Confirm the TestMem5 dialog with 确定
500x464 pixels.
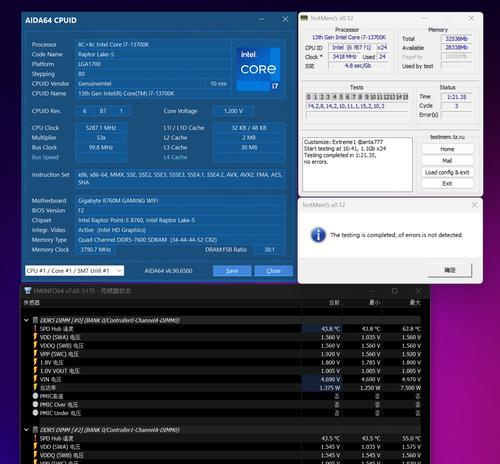point(450,270)
